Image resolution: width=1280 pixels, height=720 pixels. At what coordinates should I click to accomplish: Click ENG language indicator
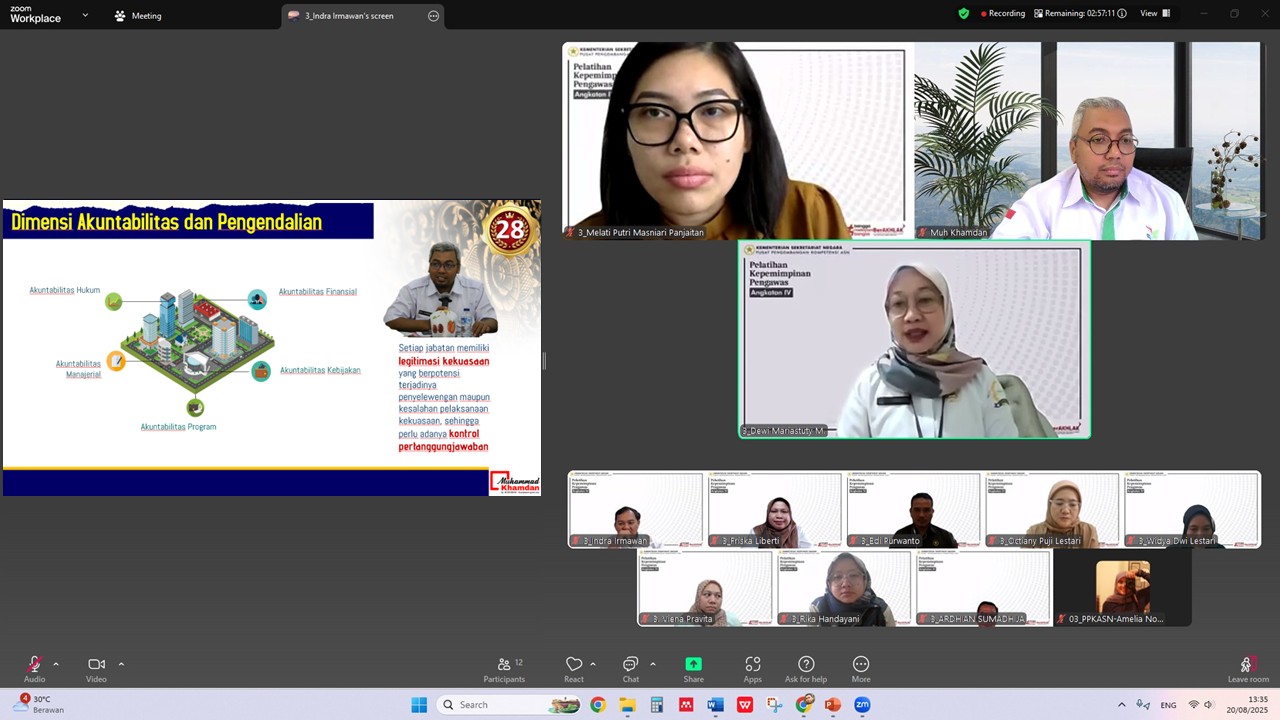(x=1168, y=705)
